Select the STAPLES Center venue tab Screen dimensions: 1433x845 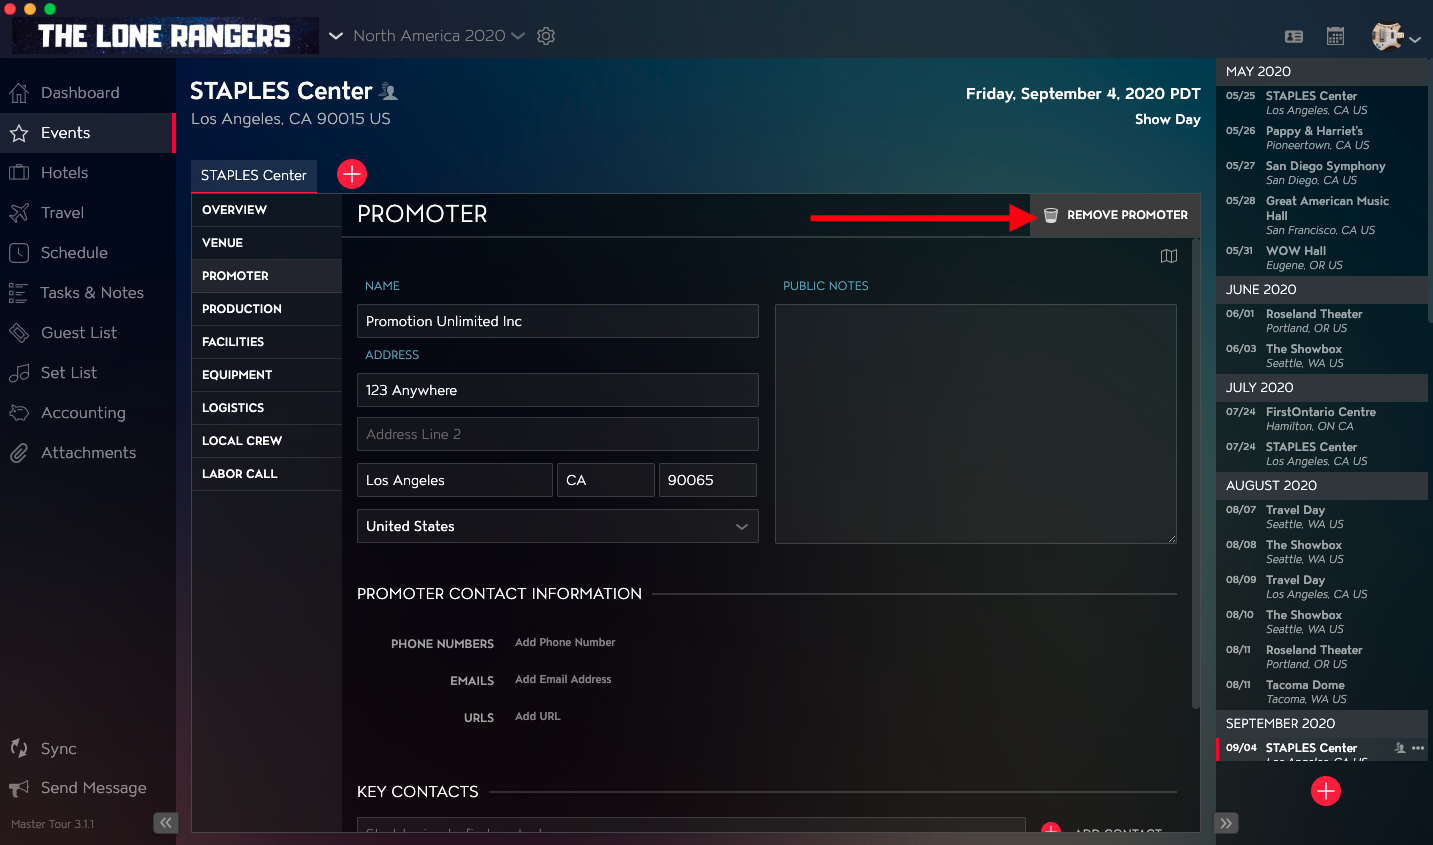(x=254, y=175)
